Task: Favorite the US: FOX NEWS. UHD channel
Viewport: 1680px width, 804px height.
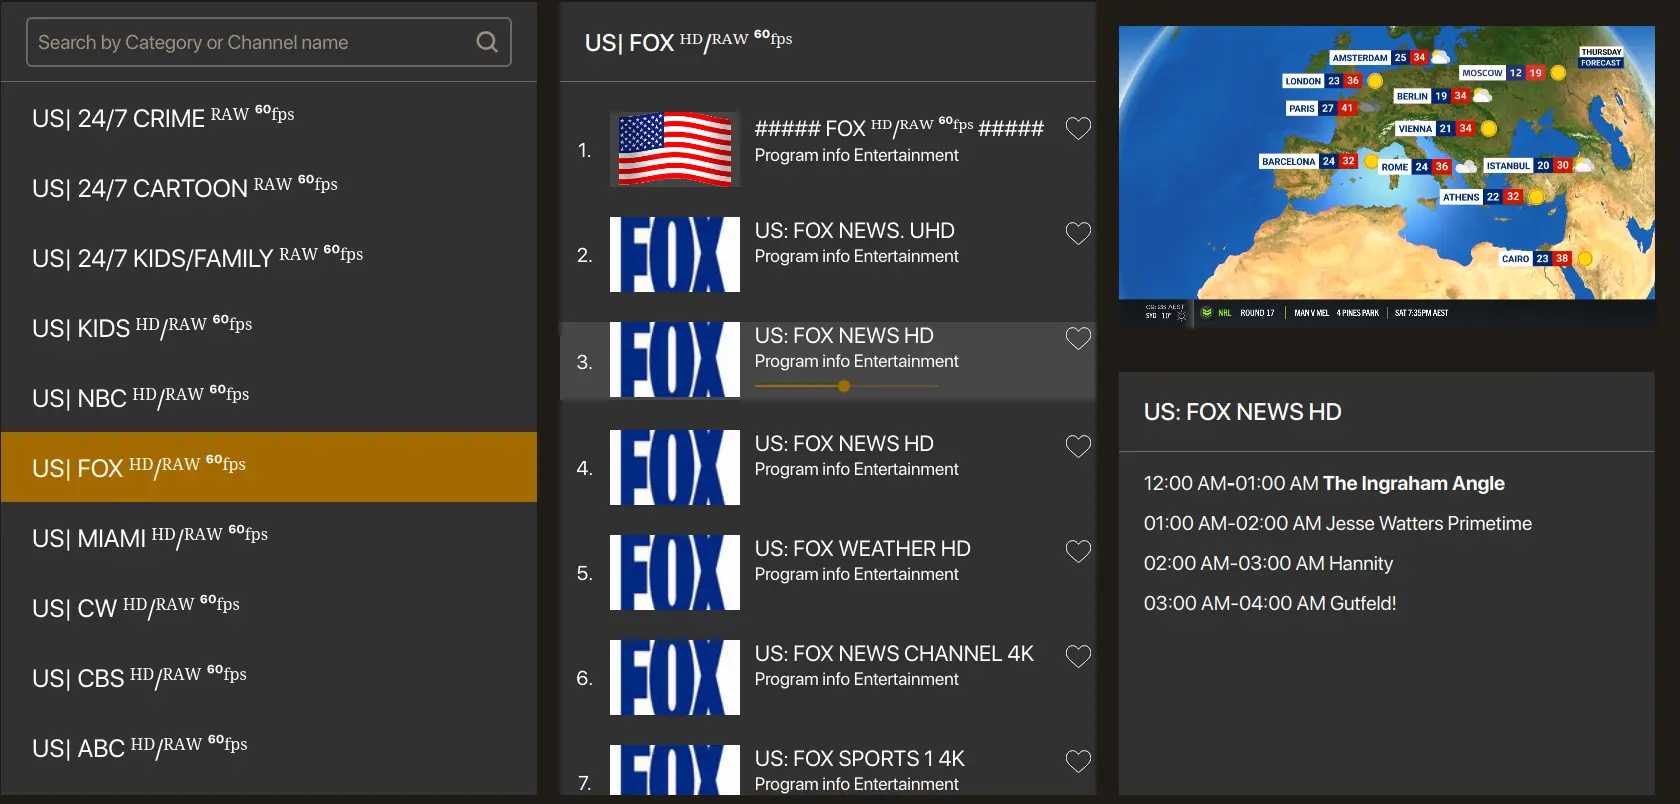Action: 1078,233
